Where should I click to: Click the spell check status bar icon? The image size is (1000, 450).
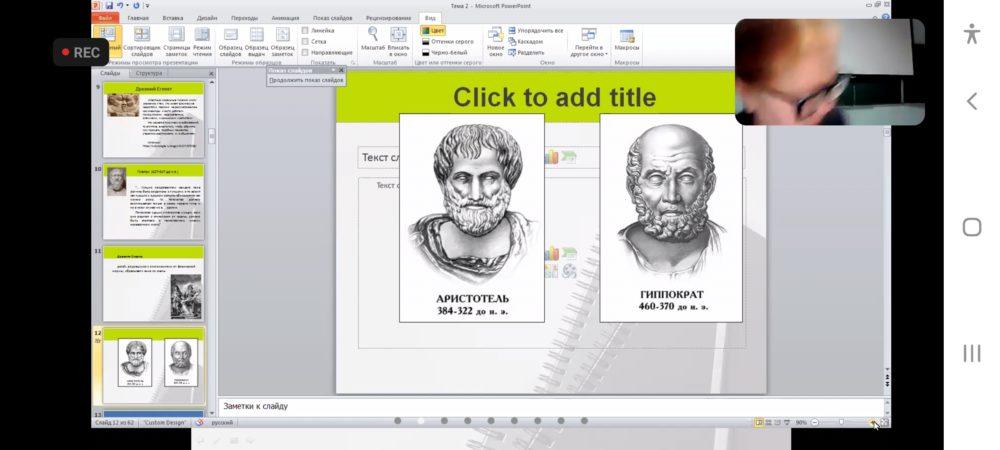tap(200, 423)
